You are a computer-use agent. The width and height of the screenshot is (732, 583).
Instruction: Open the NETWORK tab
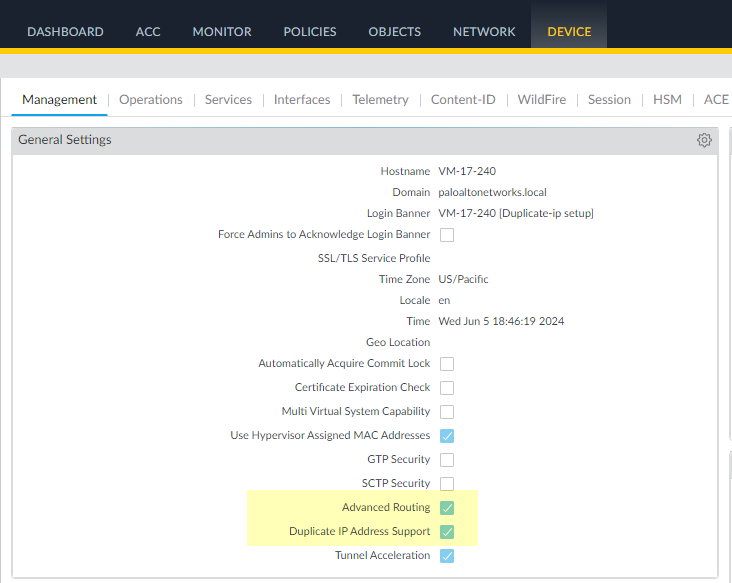[x=484, y=31]
